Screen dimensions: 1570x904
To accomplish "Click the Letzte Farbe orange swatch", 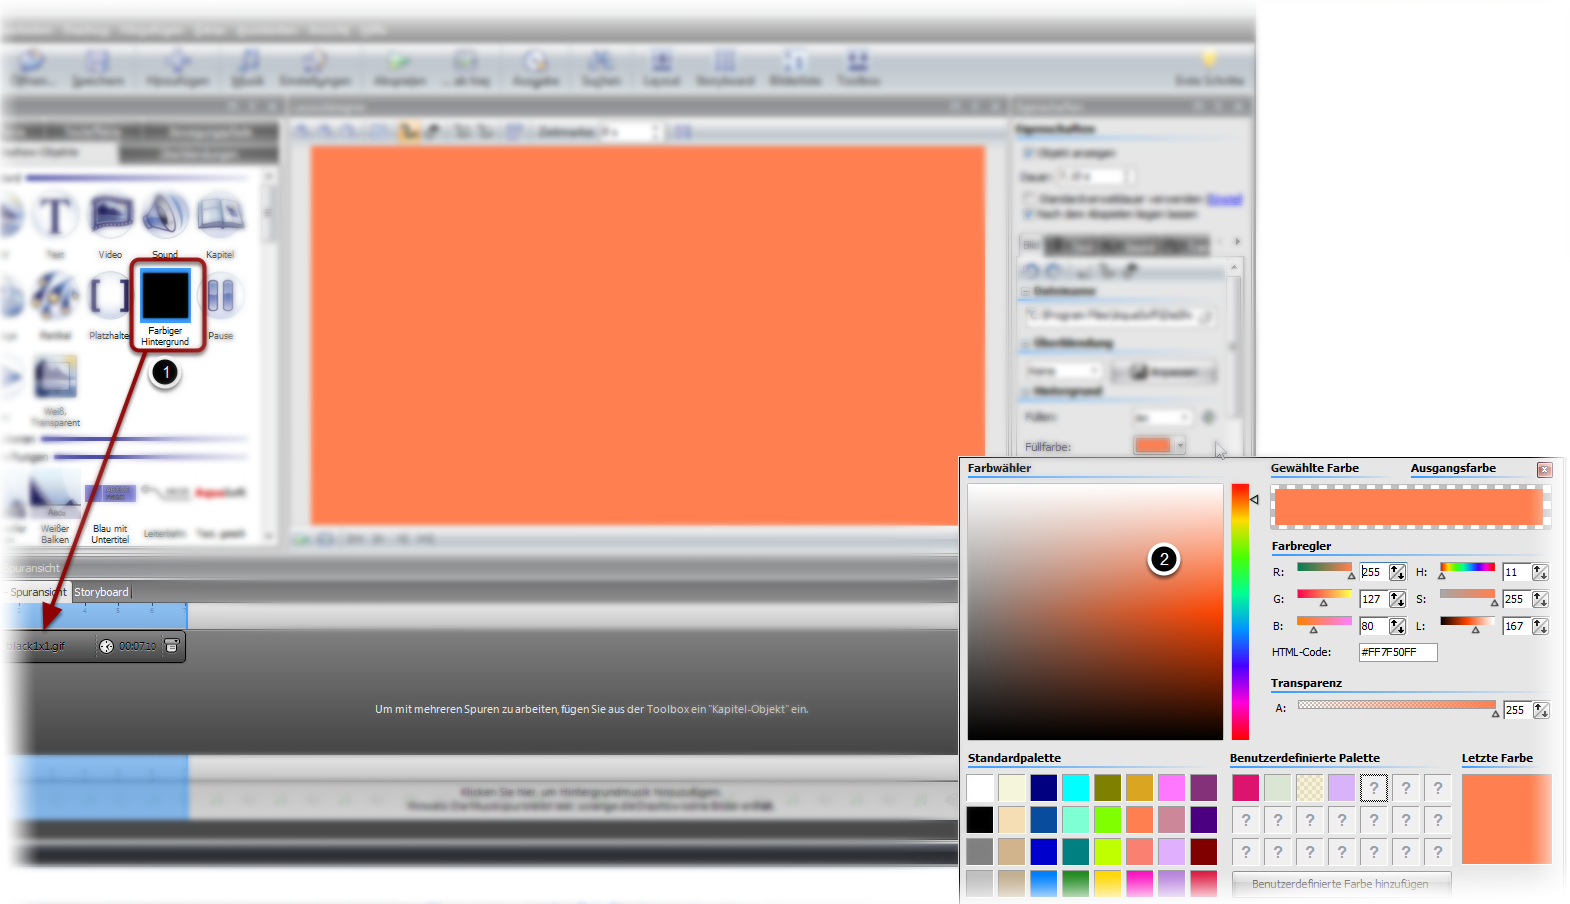I will (1506, 818).
